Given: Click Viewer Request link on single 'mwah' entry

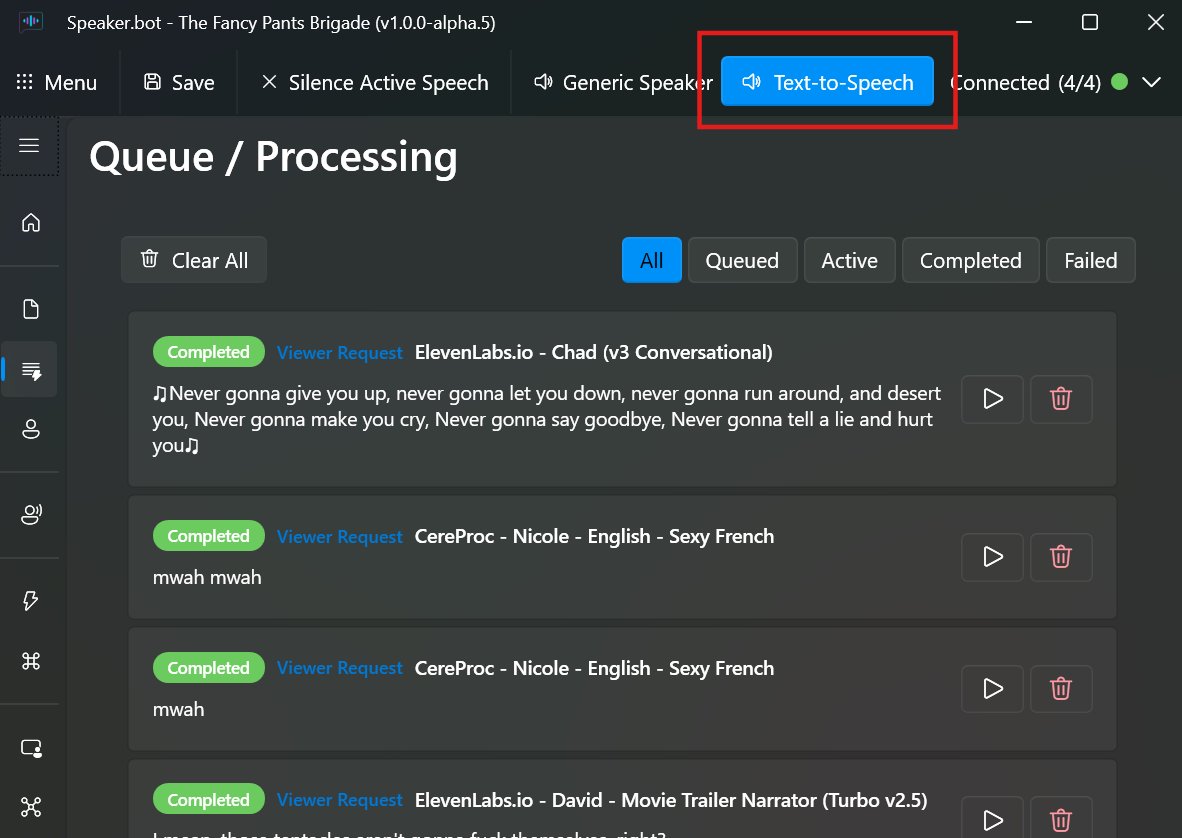Looking at the screenshot, I should click(339, 668).
